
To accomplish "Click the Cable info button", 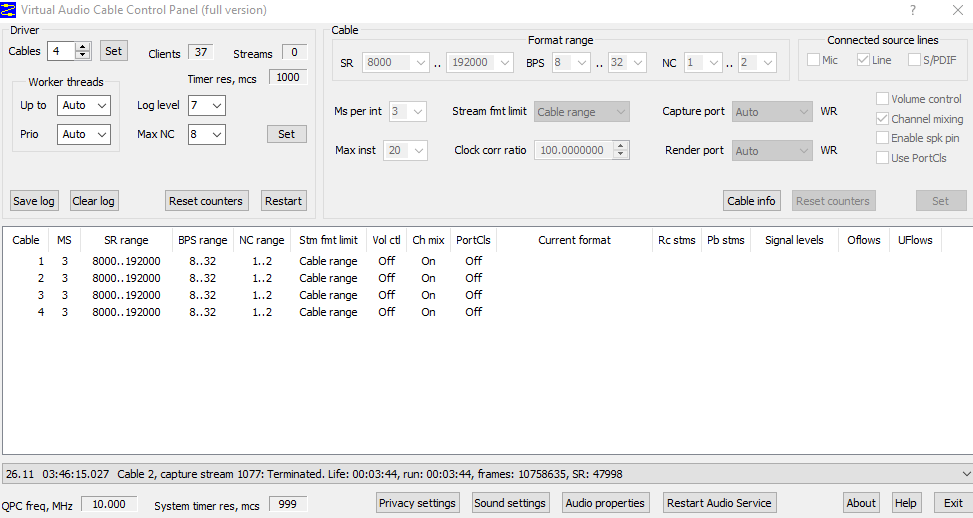I will (x=751, y=201).
